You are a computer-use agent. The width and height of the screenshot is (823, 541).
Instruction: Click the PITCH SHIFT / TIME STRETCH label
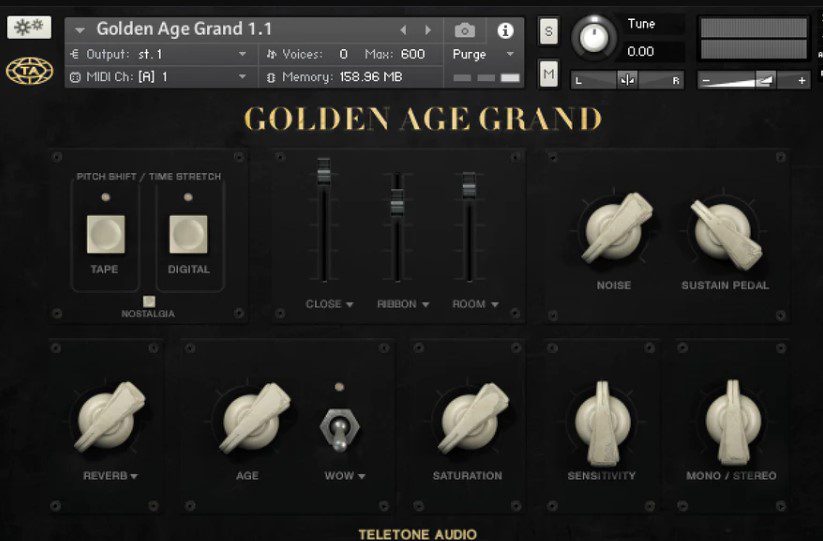coord(149,176)
